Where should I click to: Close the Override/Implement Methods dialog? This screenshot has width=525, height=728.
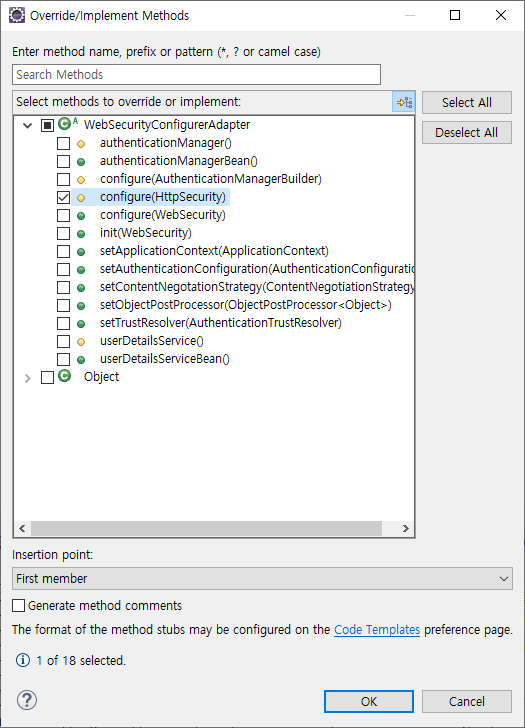(x=501, y=15)
